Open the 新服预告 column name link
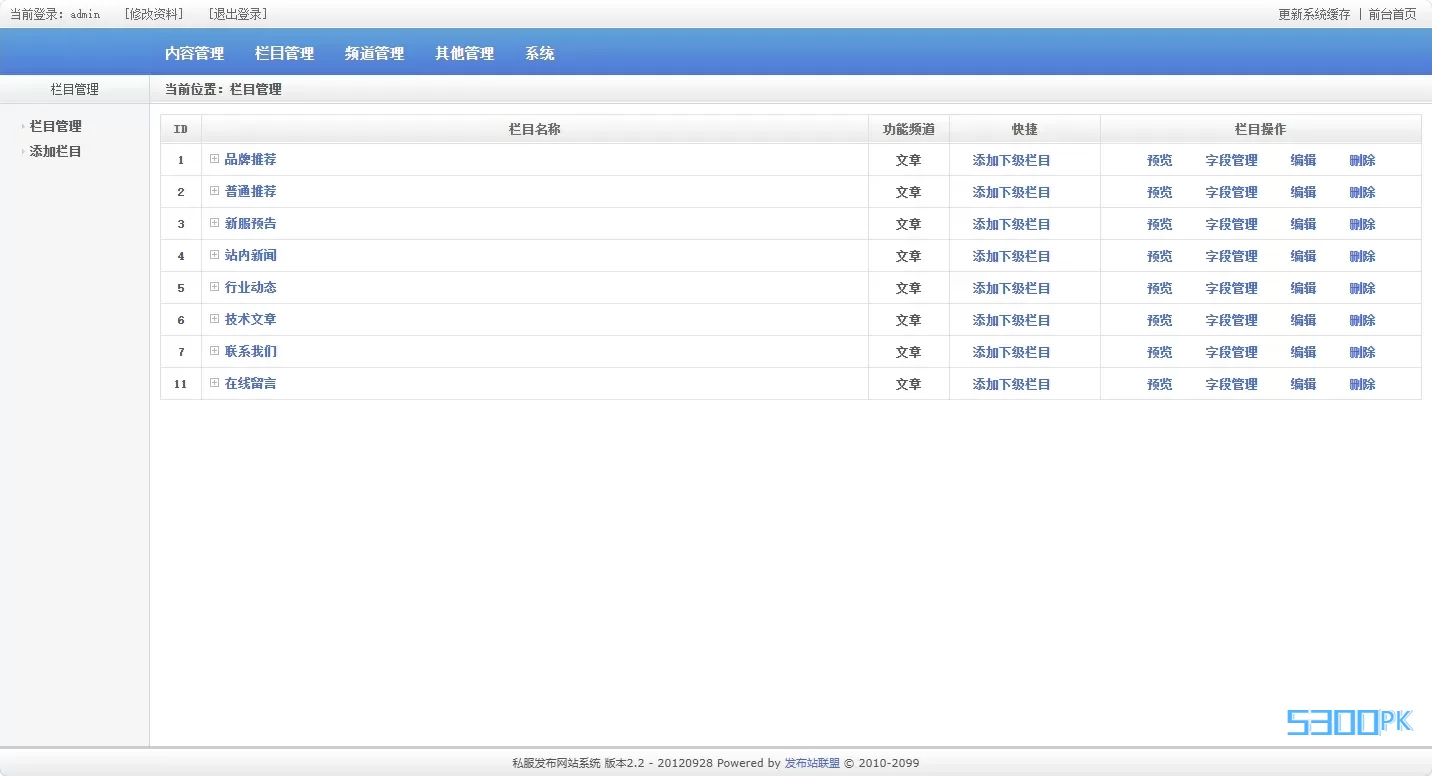This screenshot has width=1432, height=776. click(250, 224)
